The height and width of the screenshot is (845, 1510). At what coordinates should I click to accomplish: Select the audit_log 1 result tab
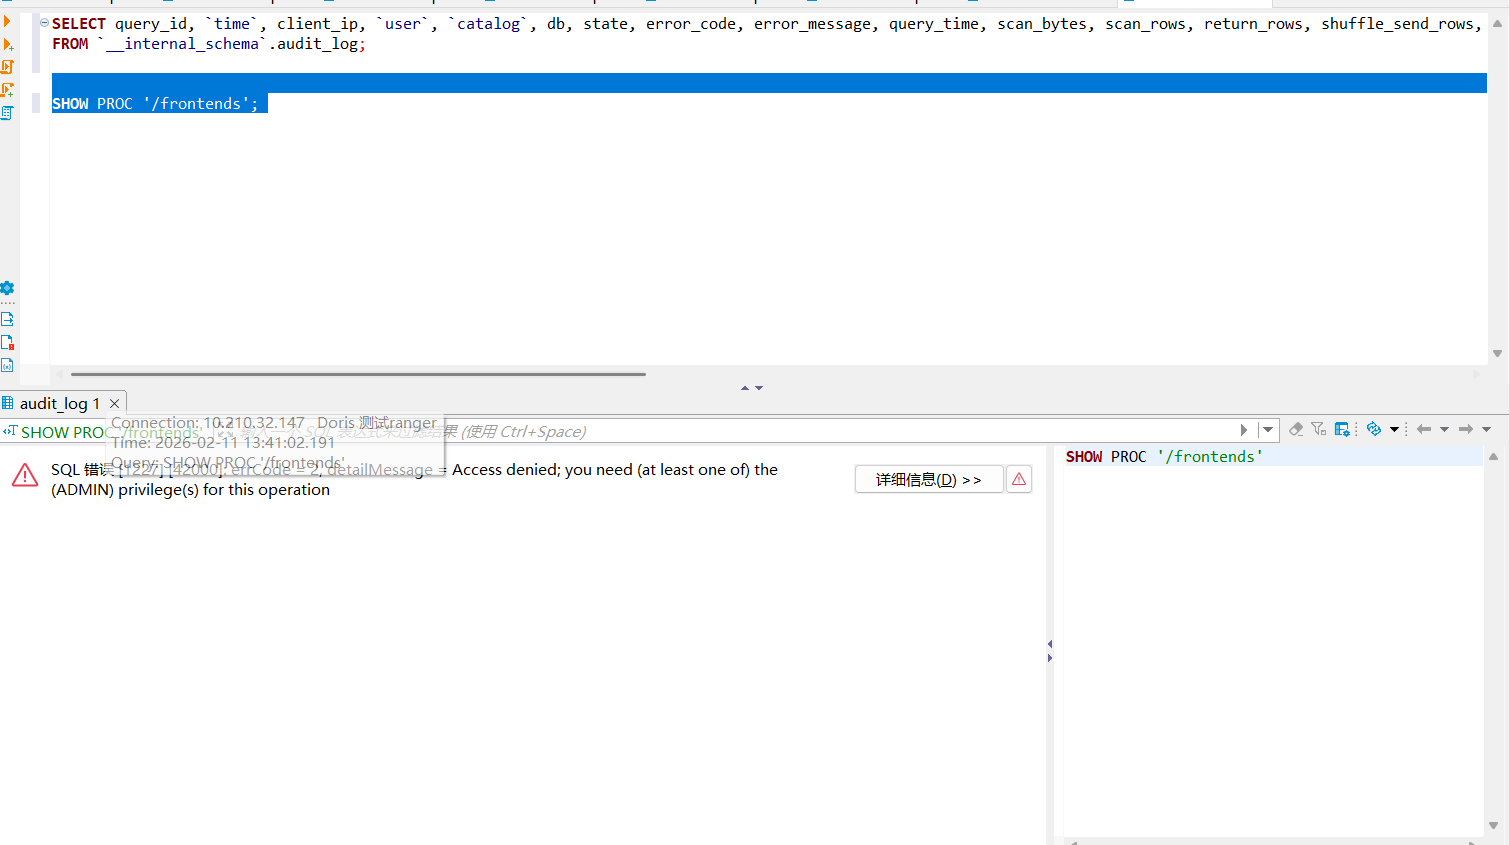pyautogui.click(x=59, y=403)
